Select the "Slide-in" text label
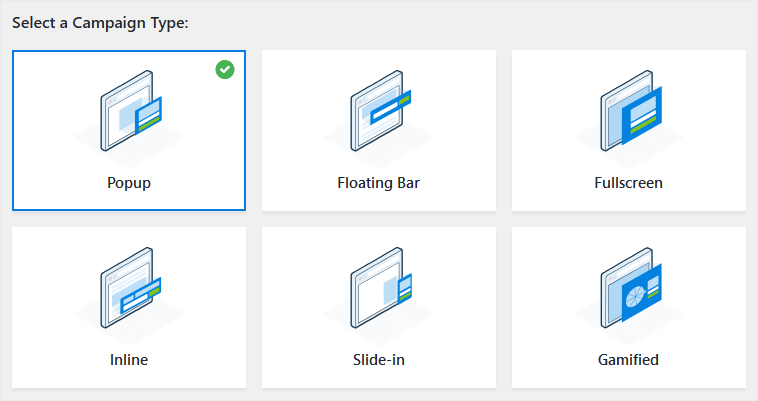758x401 pixels. pyautogui.click(x=379, y=360)
